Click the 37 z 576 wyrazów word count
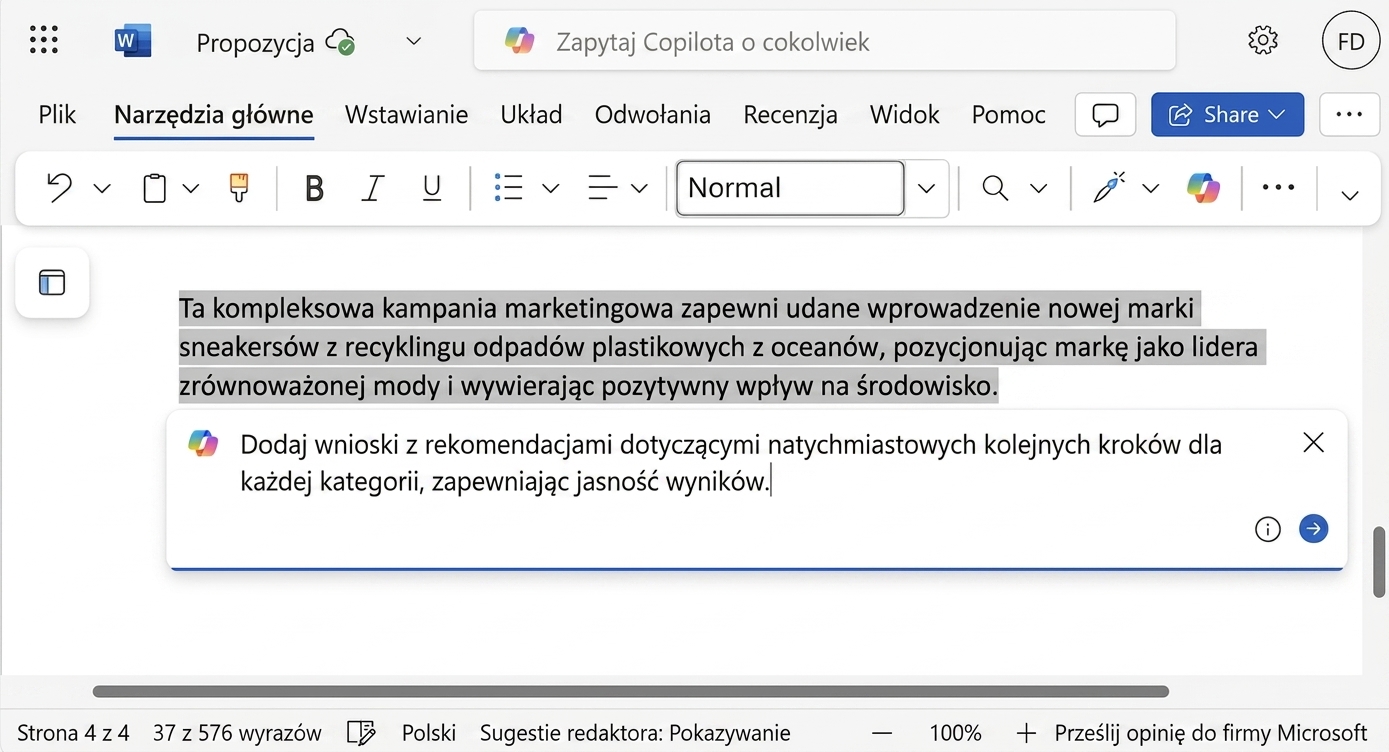This screenshot has height=752, width=1389. tap(237, 733)
